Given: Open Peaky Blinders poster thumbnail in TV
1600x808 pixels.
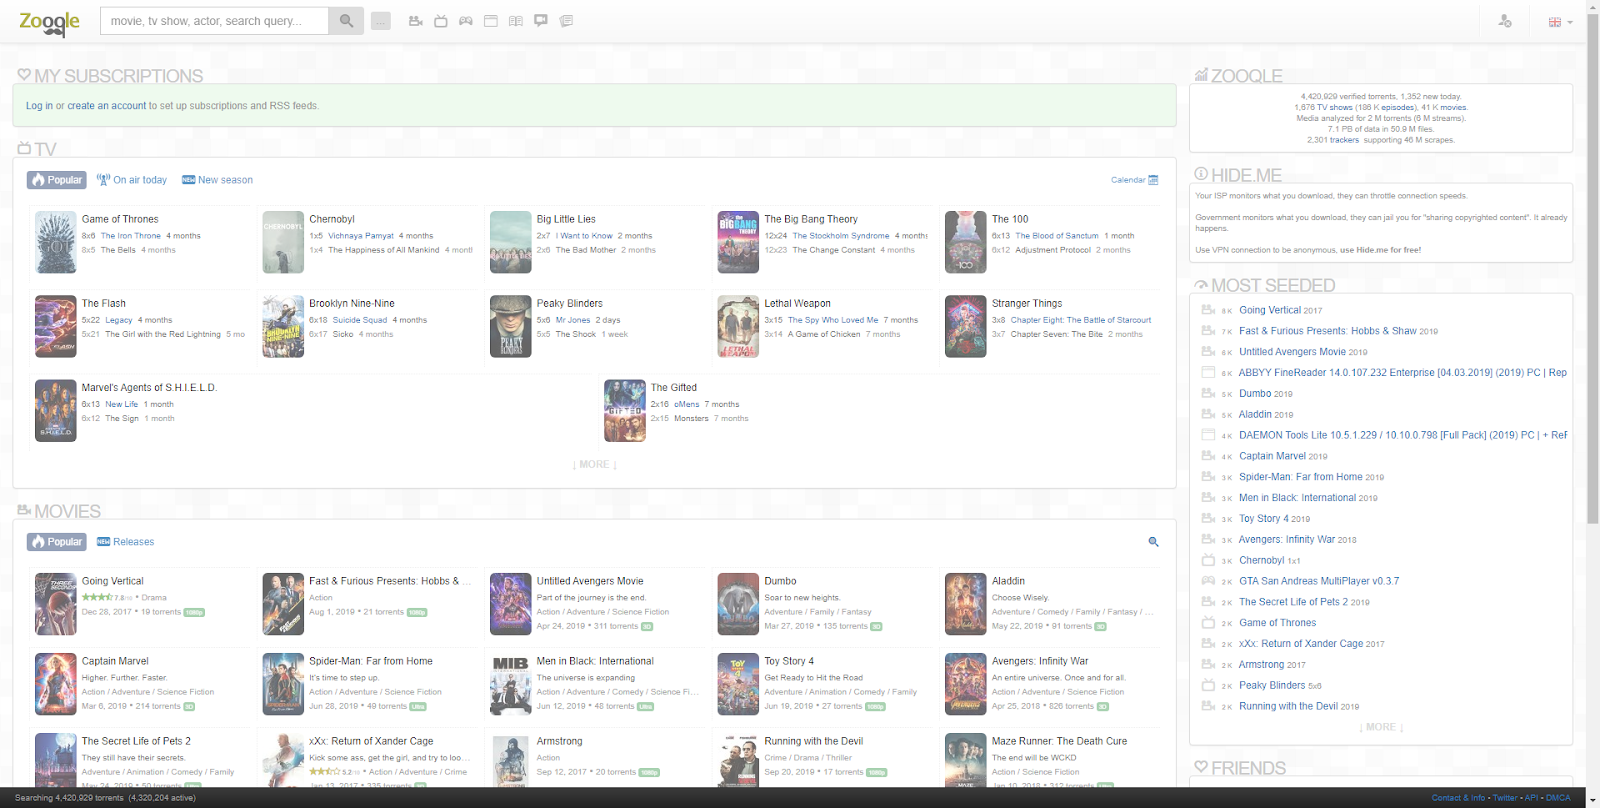Looking at the screenshot, I should (x=510, y=326).
